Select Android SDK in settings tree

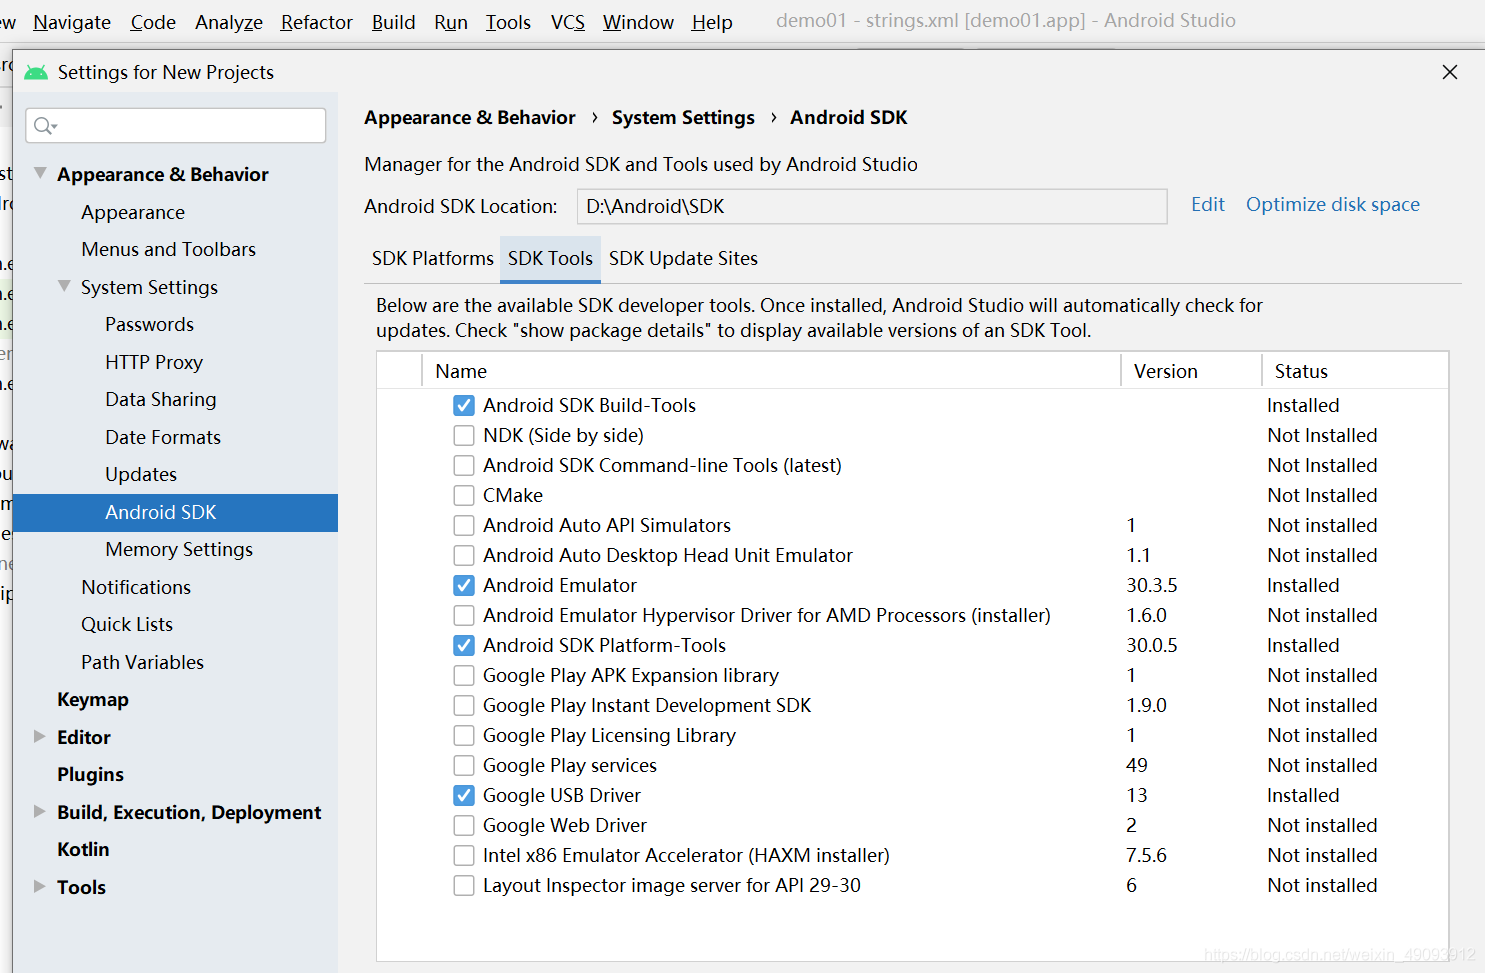[x=176, y=512]
